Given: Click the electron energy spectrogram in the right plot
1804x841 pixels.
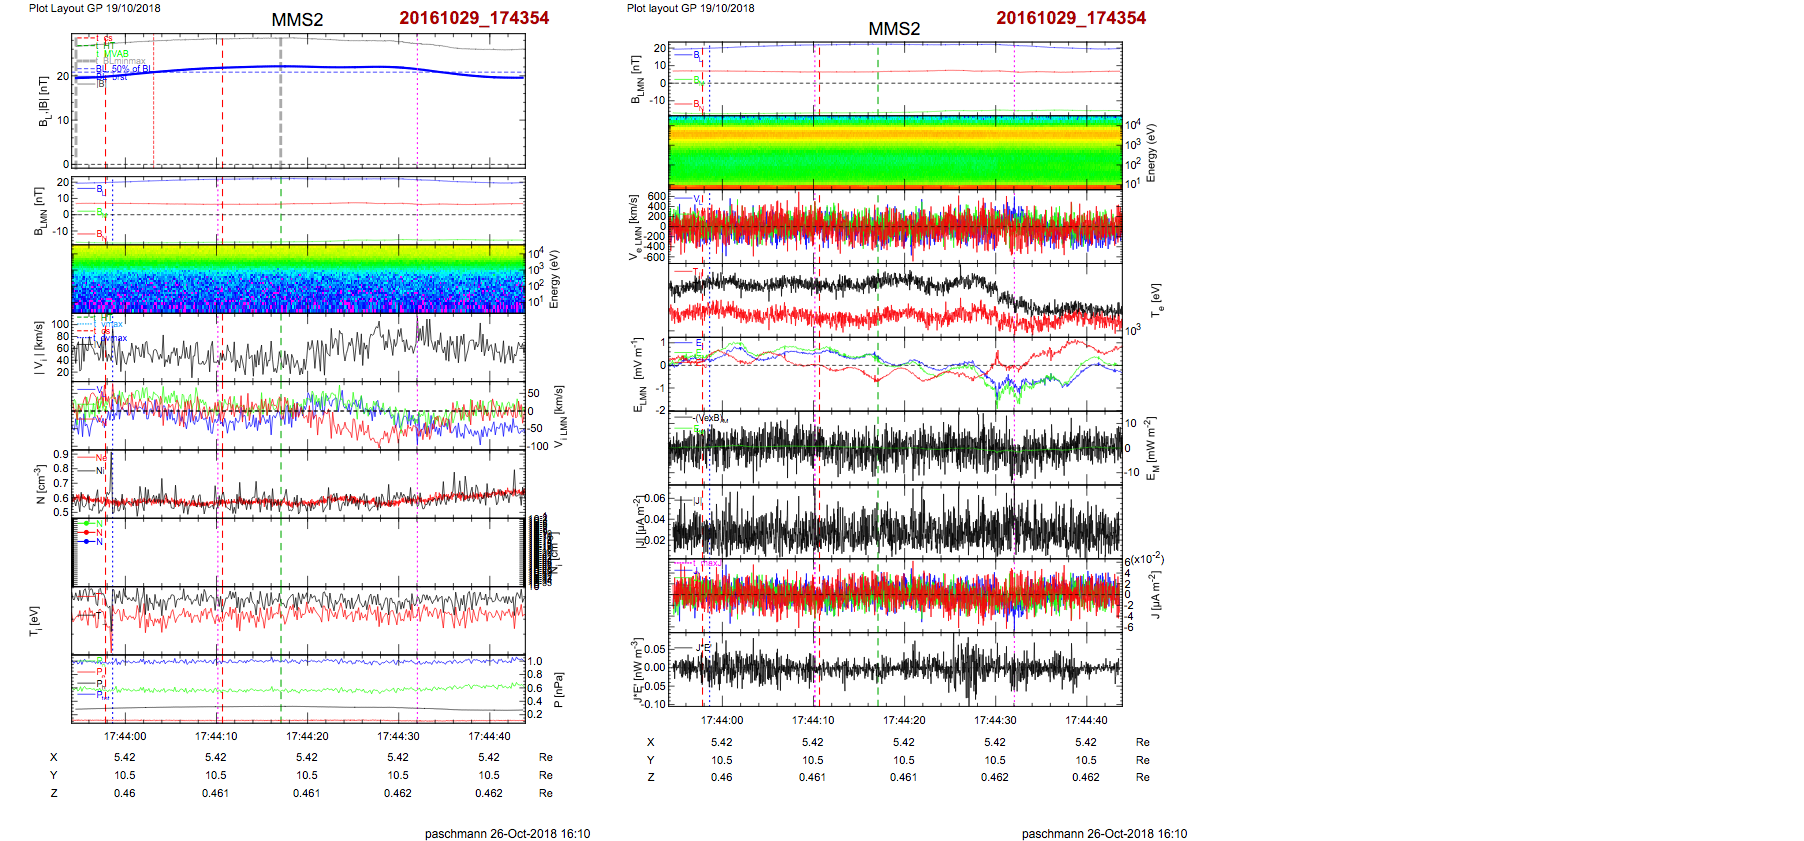Looking at the screenshot, I should pos(895,151).
